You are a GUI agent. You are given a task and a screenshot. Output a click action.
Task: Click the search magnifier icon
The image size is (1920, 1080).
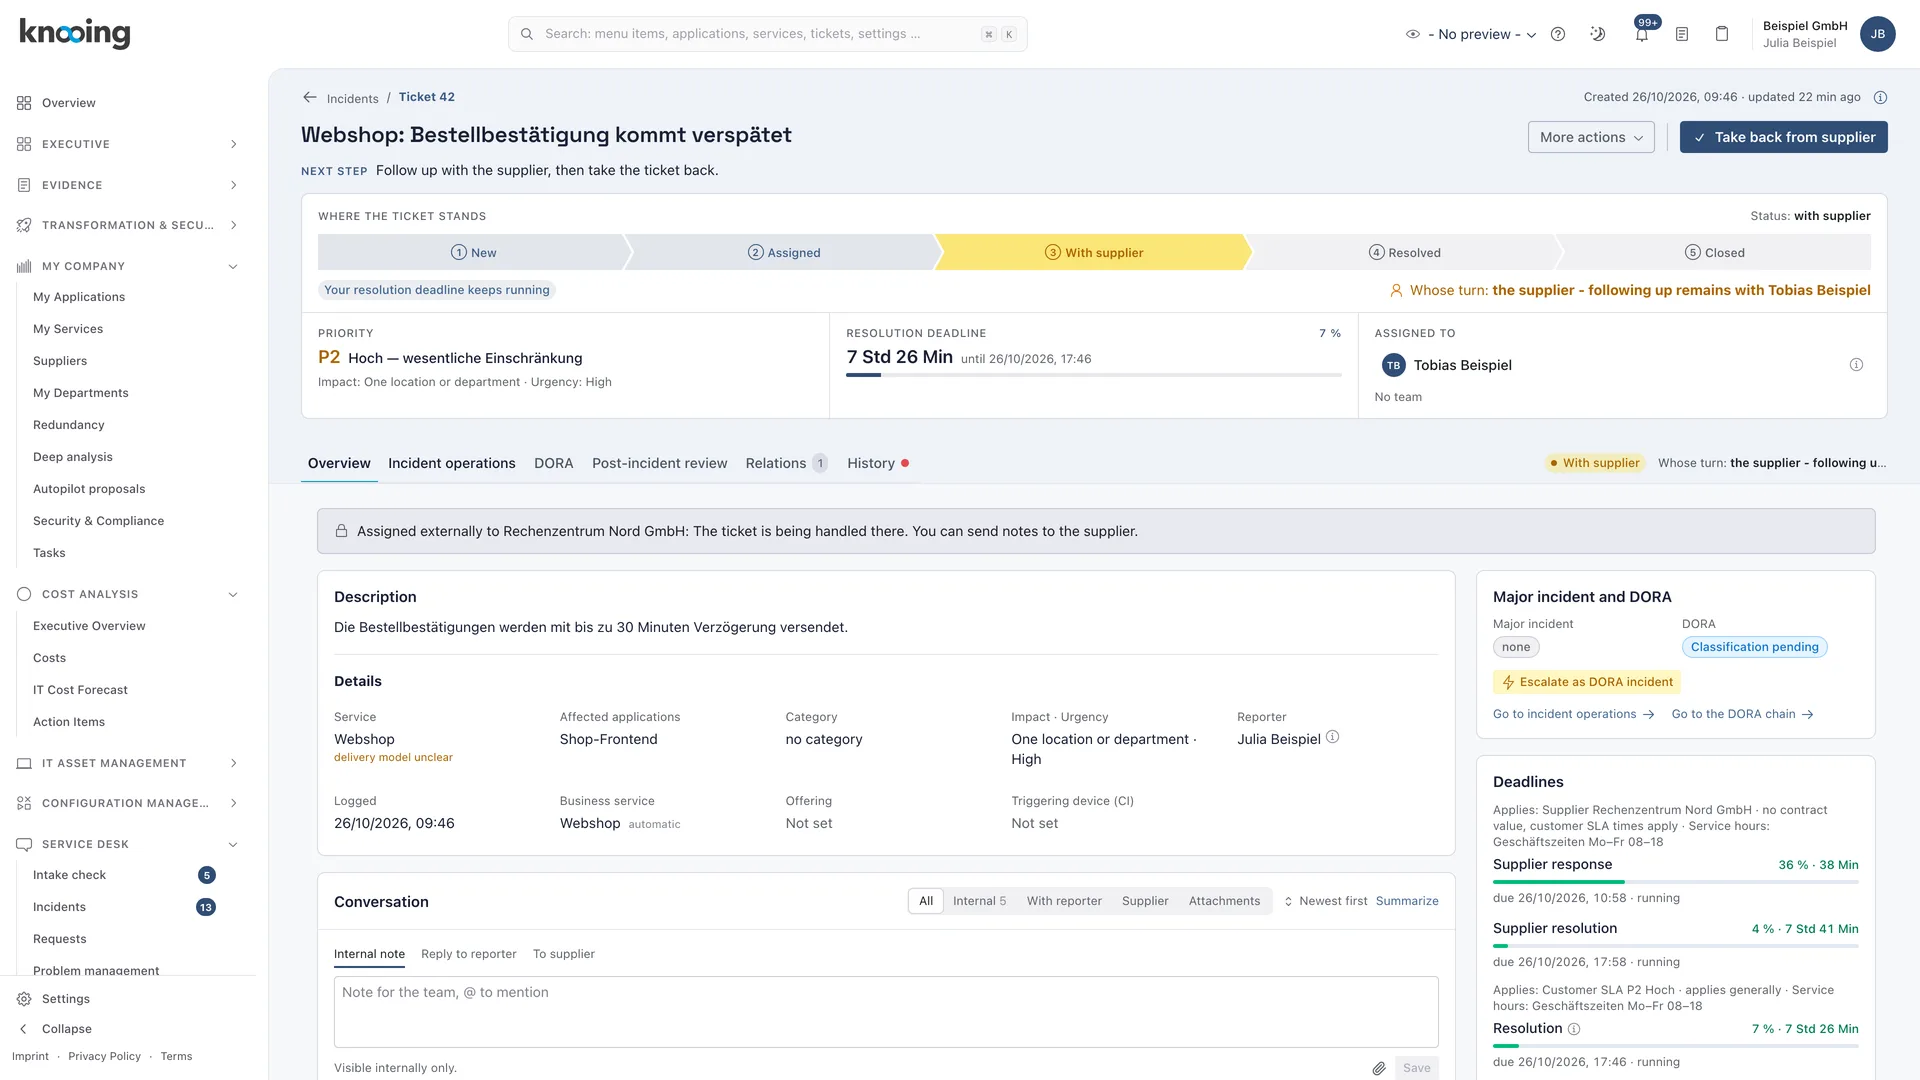[527, 34]
